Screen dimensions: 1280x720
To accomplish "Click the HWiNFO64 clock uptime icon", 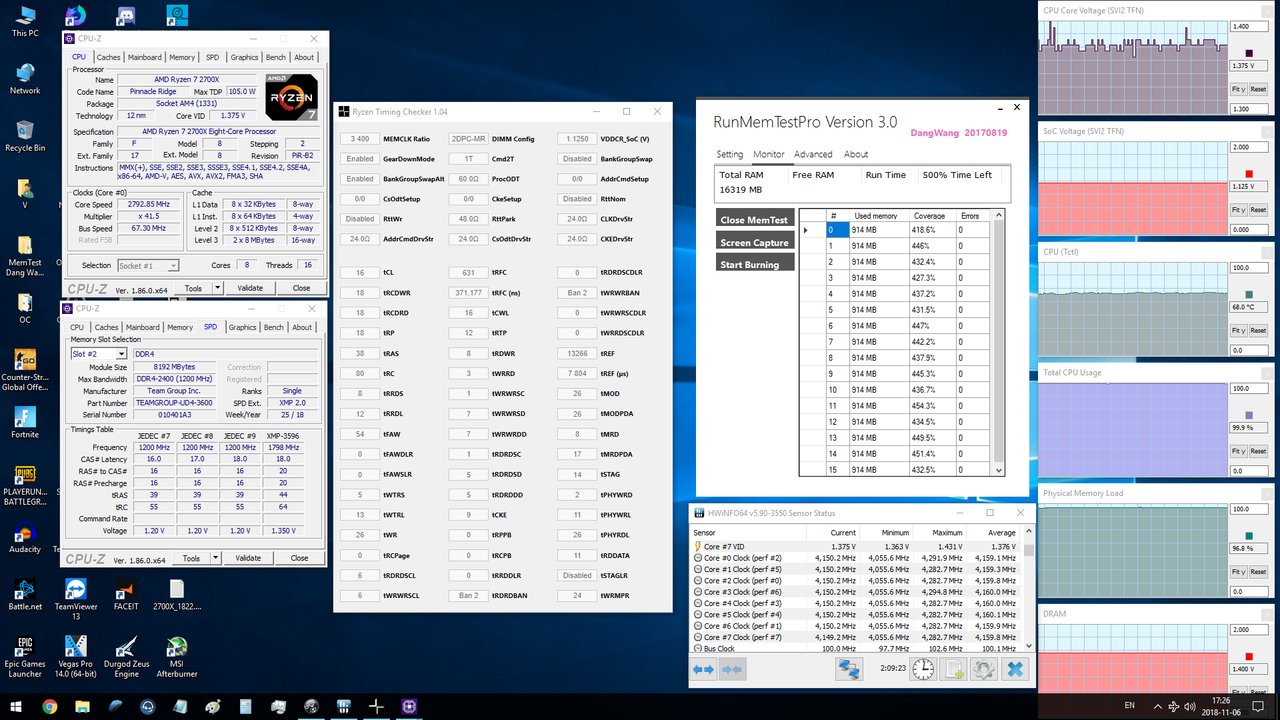I will pyautogui.click(x=922, y=668).
